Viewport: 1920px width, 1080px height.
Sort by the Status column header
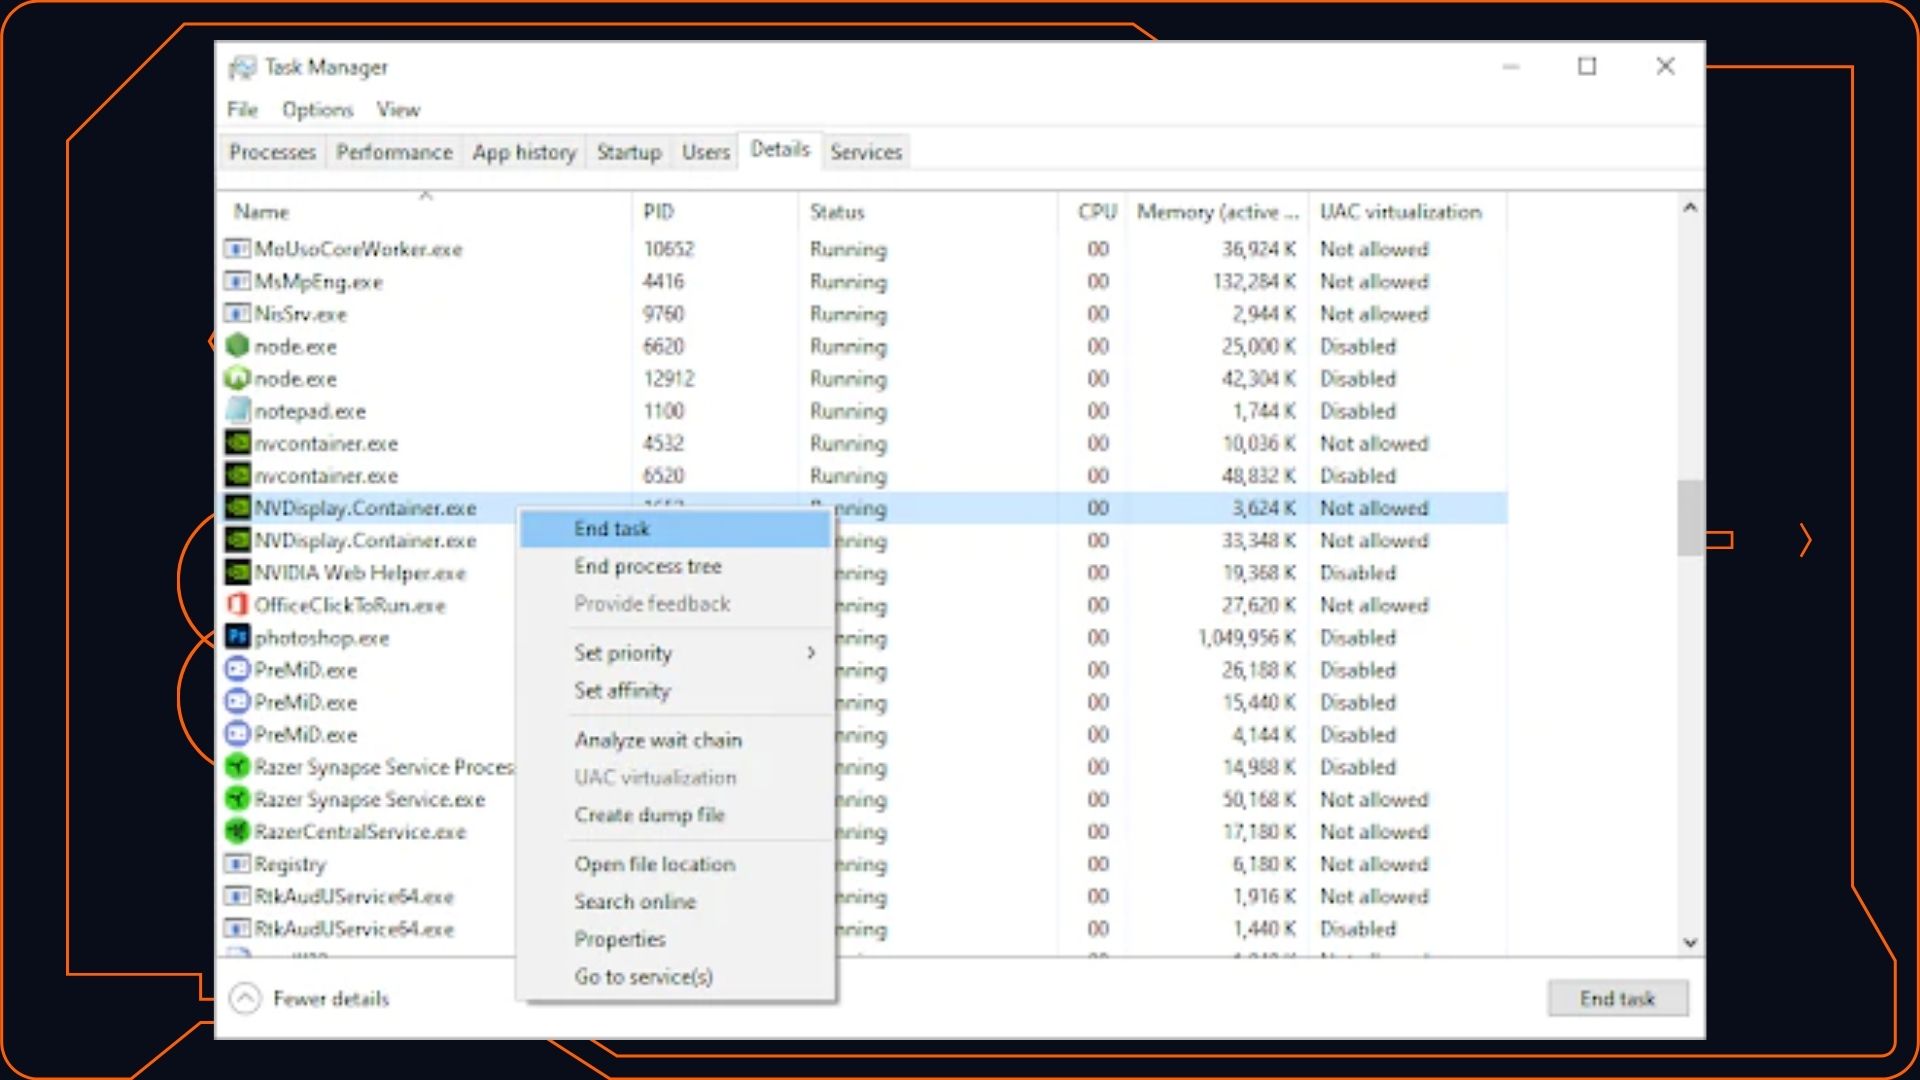coord(928,212)
